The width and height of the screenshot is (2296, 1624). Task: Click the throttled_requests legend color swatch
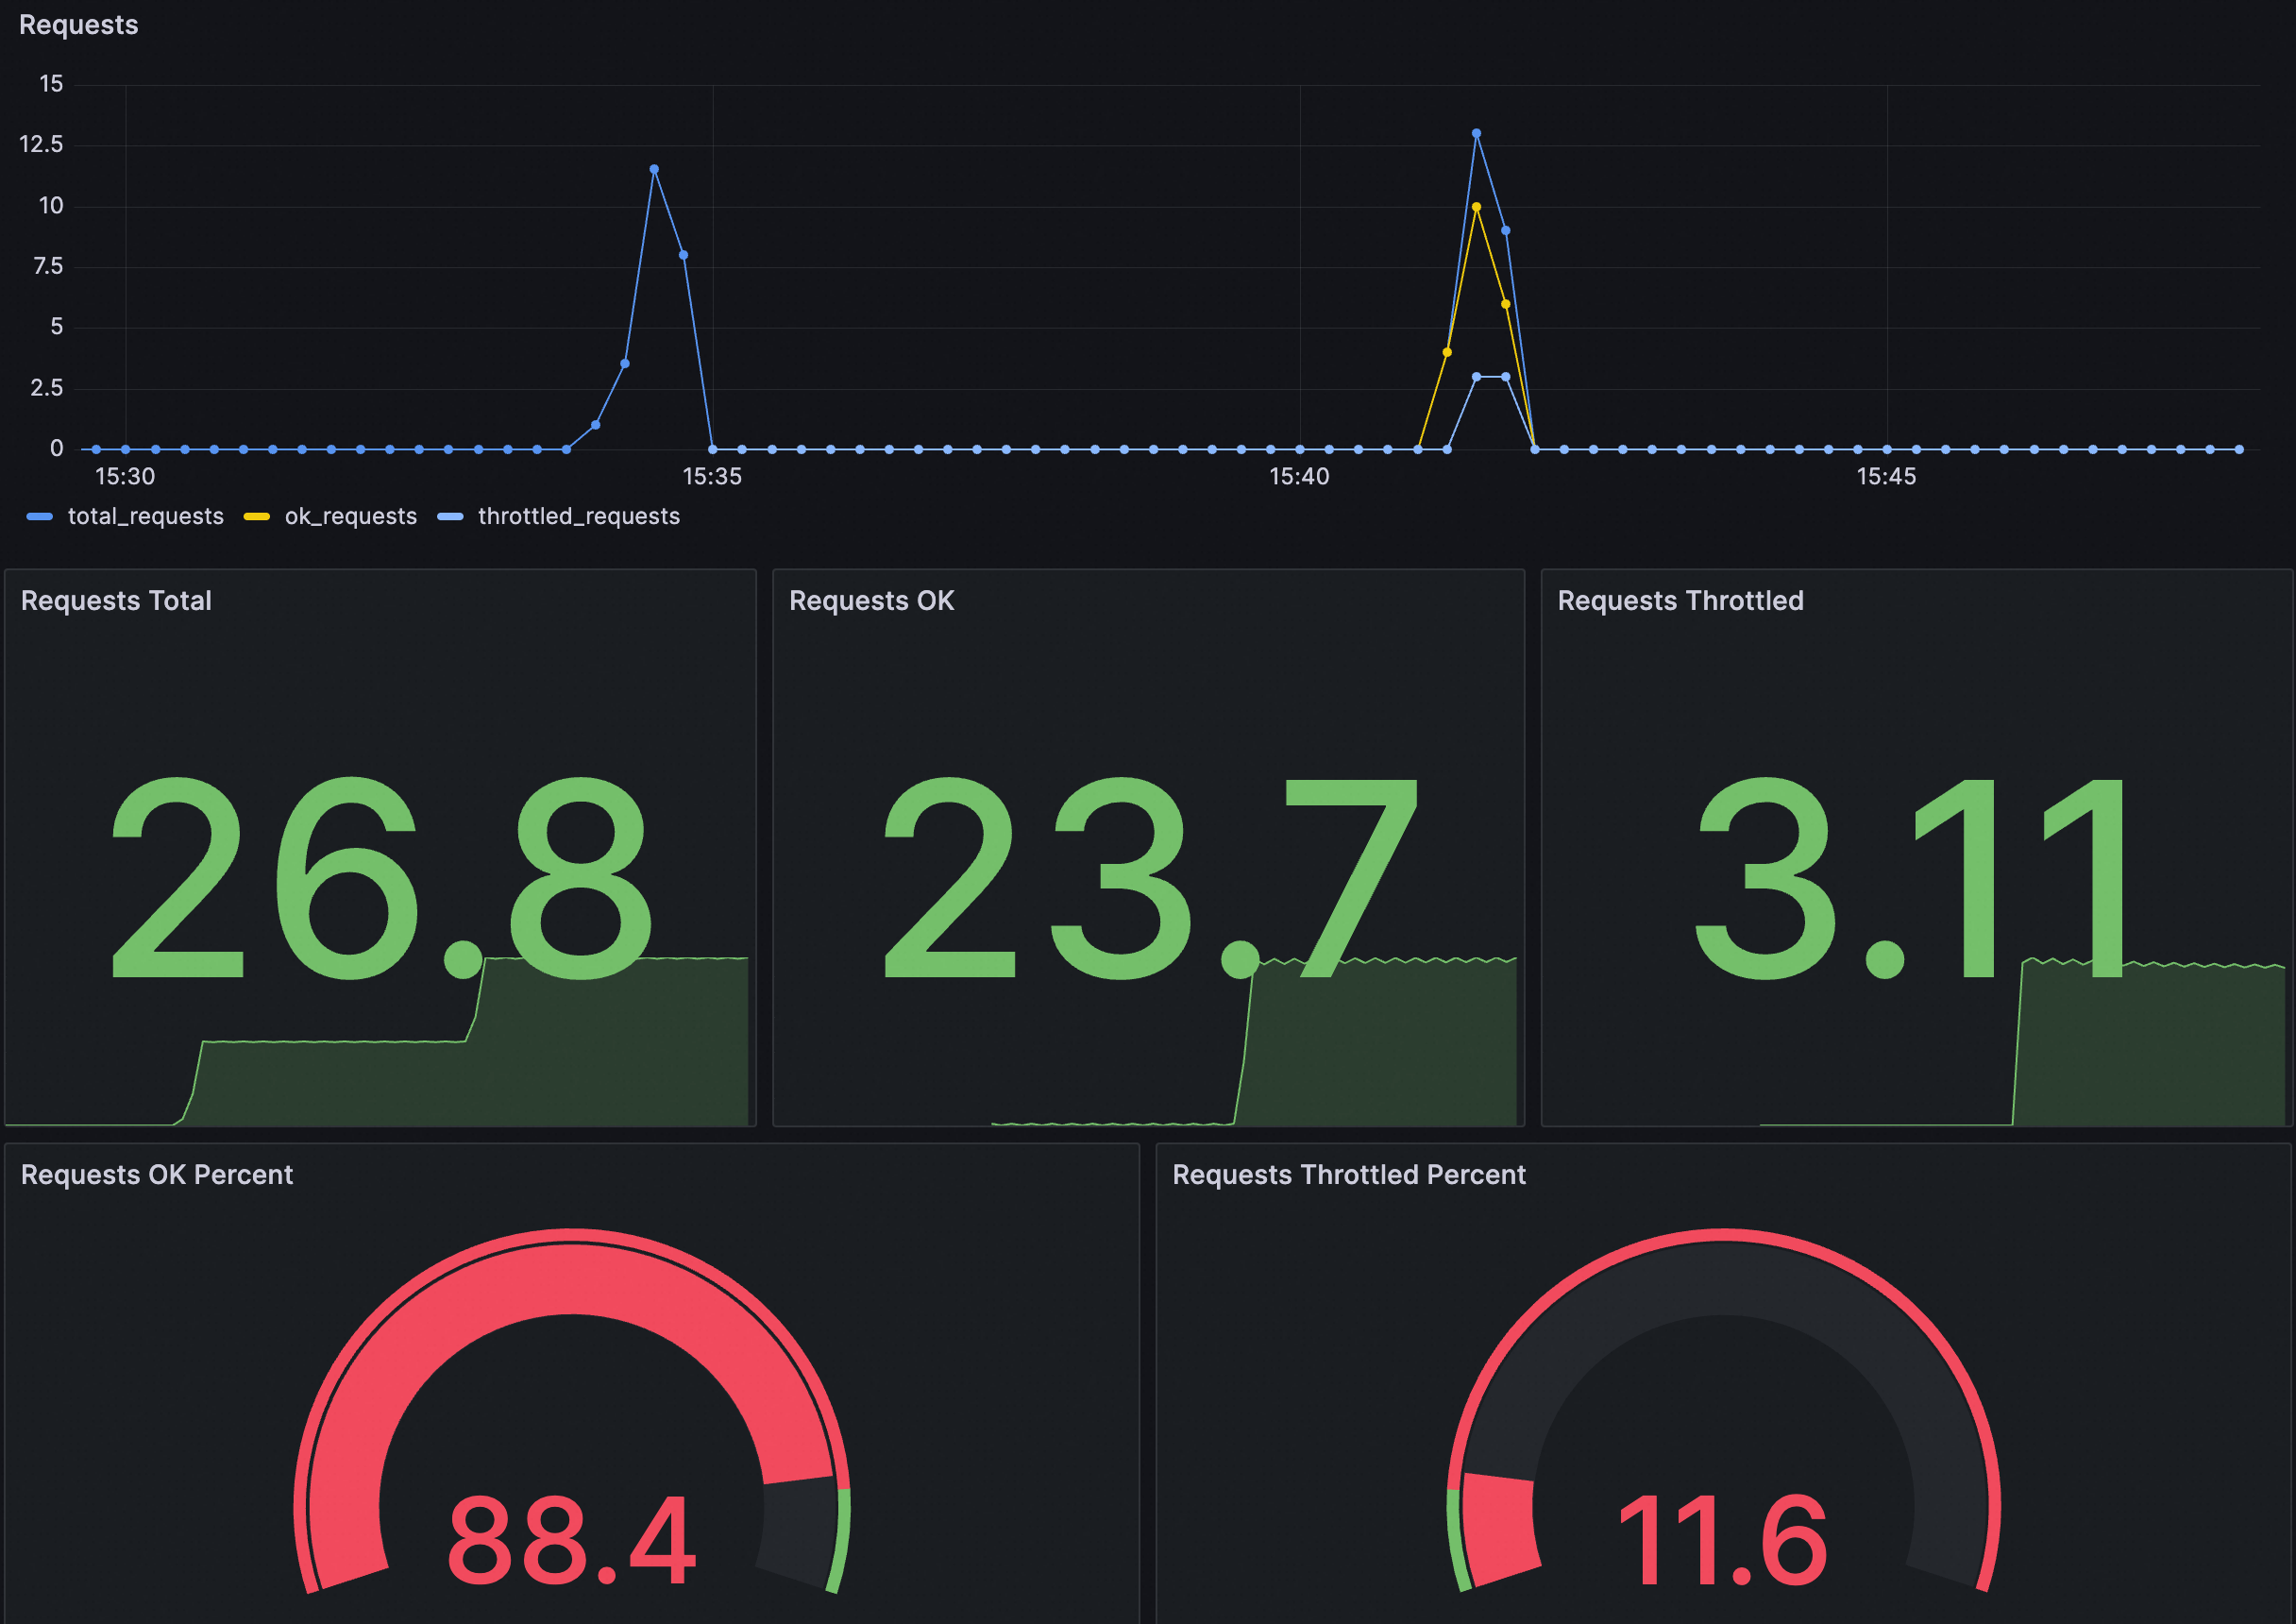coord(450,517)
